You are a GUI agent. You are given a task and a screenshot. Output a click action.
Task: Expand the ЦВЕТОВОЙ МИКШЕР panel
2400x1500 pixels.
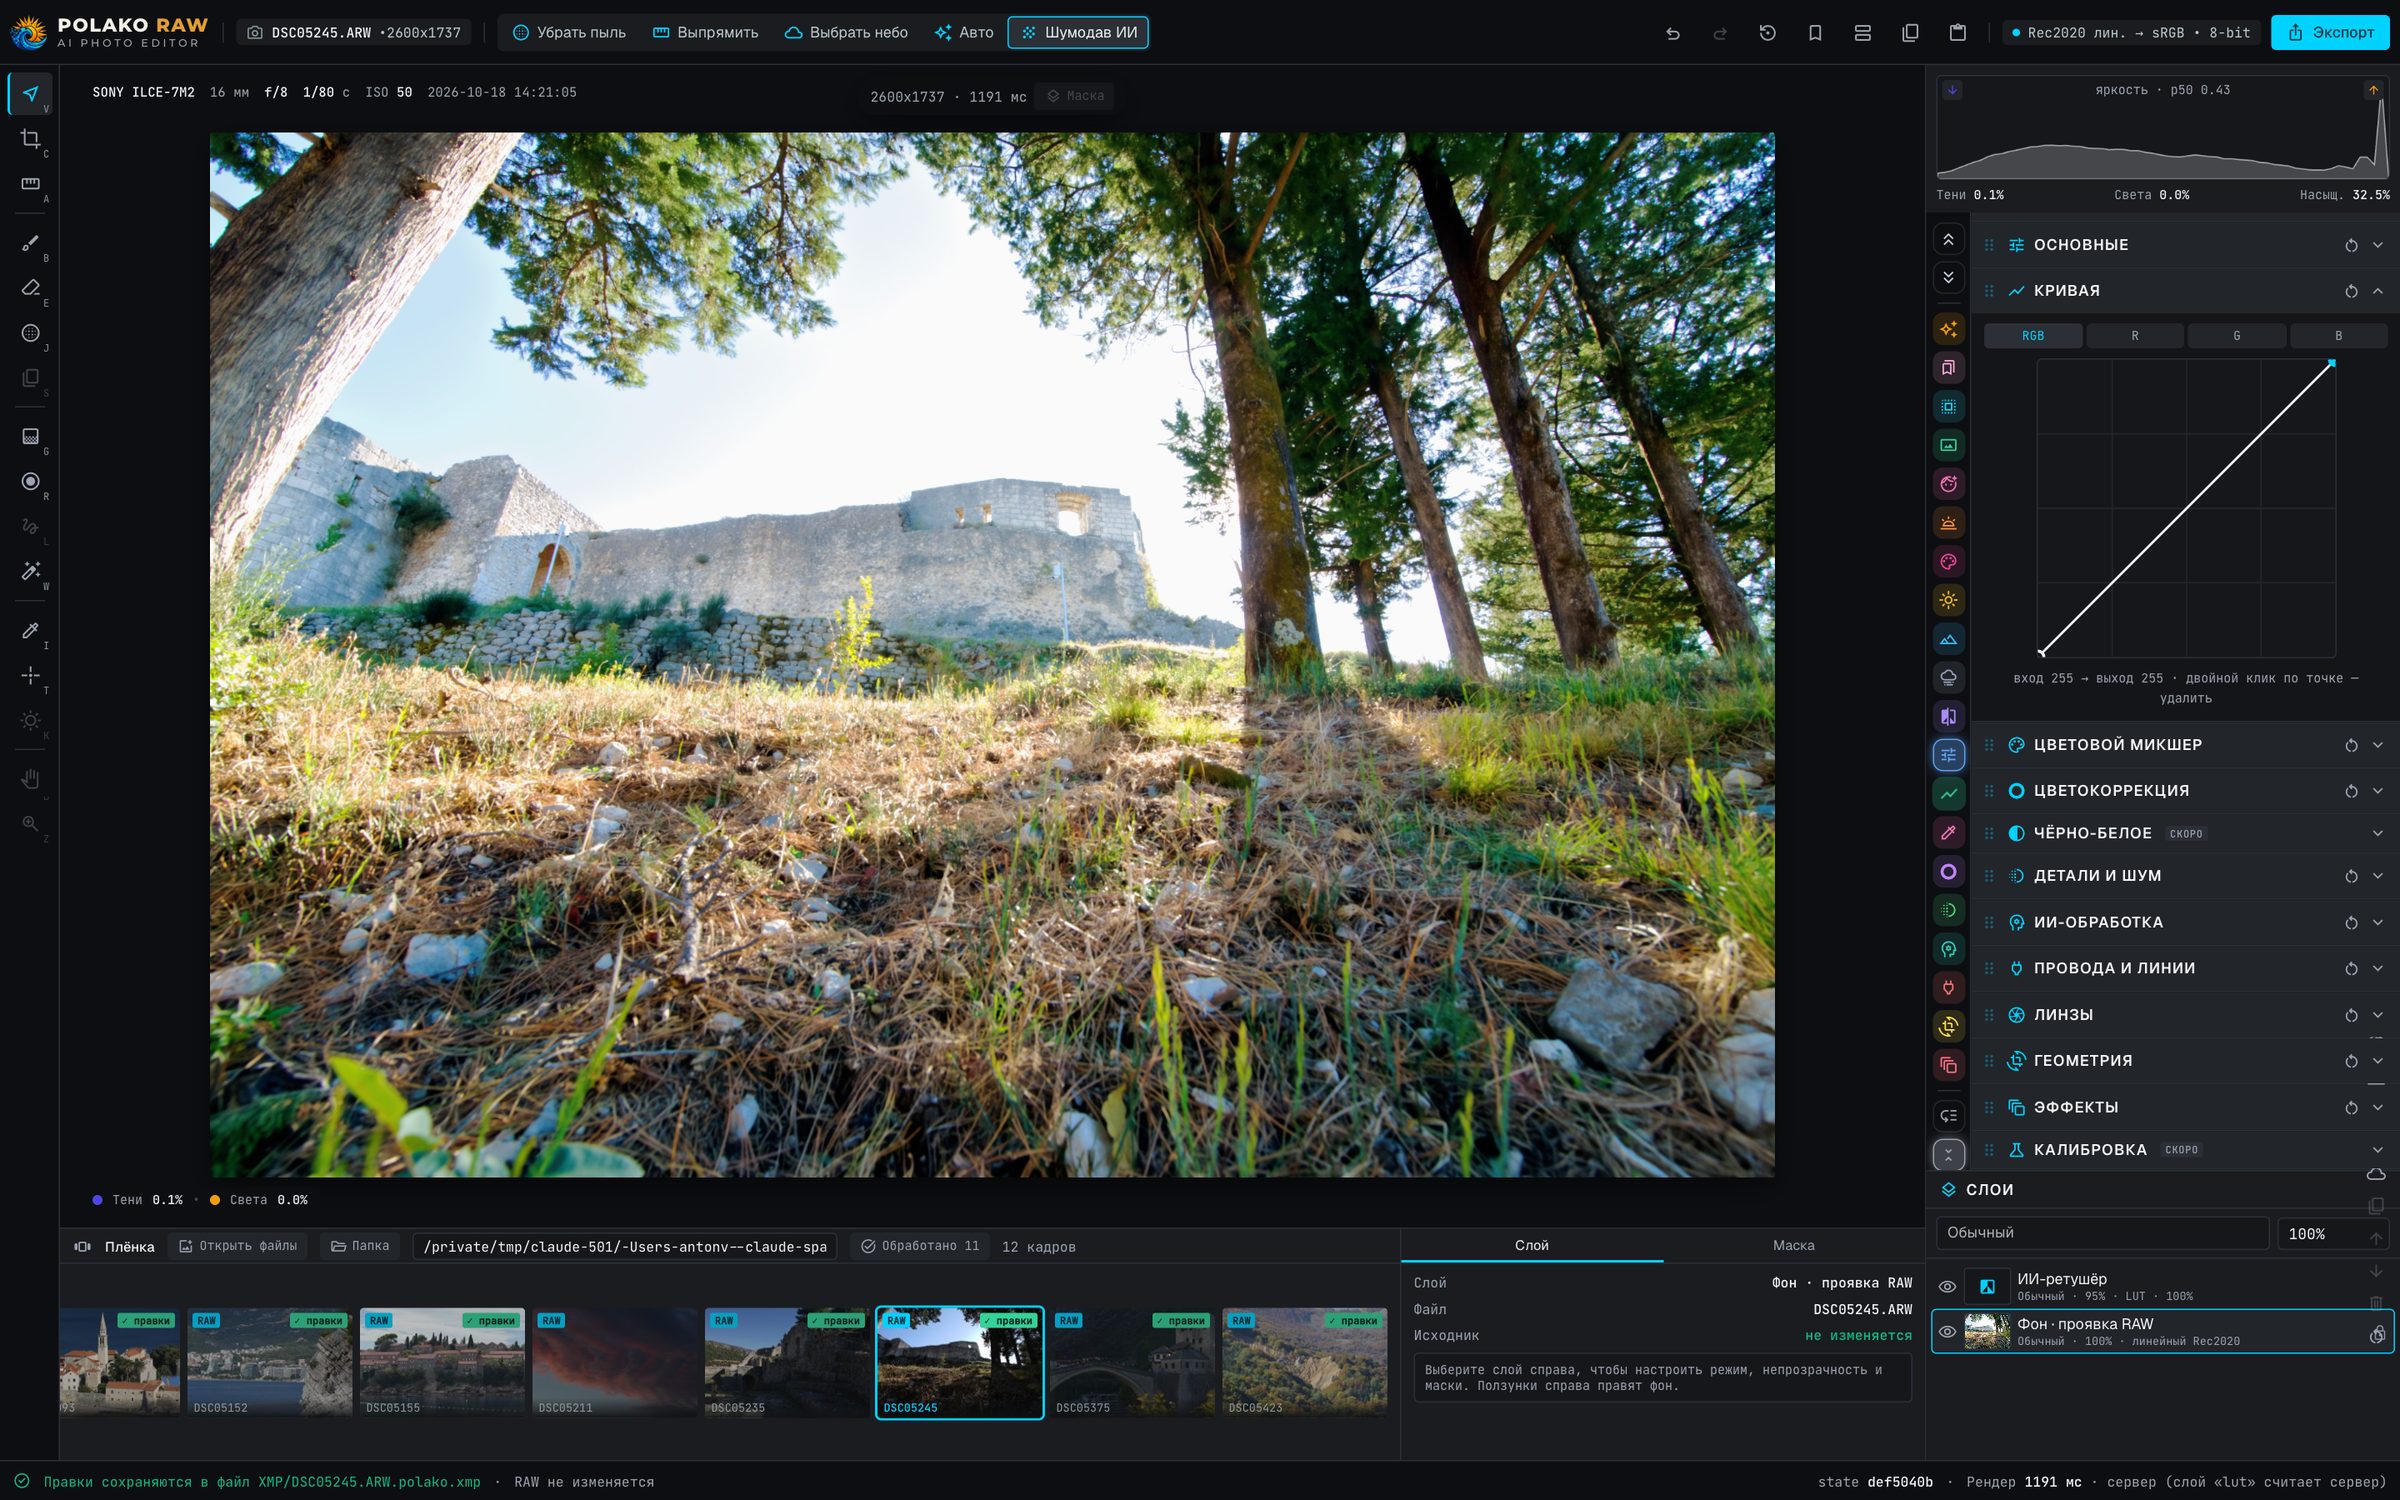(2378, 745)
